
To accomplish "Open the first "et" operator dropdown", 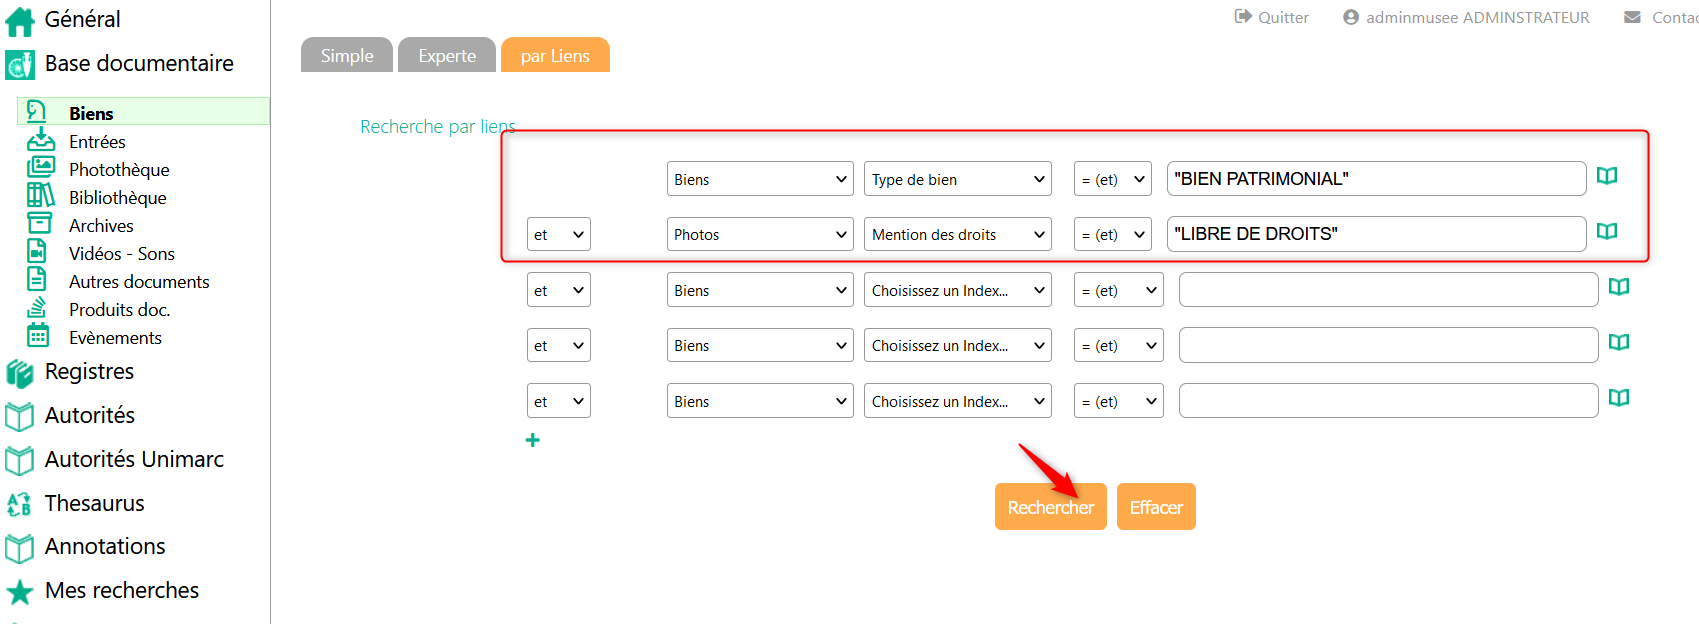I will pos(558,235).
